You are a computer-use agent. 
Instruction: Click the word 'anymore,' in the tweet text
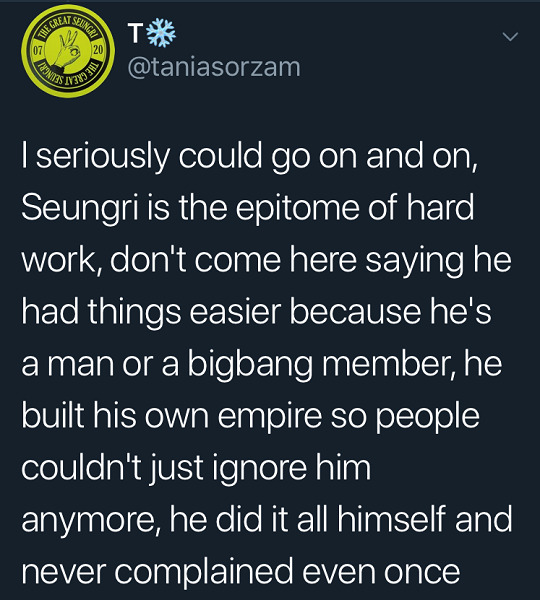pyautogui.click(x=92, y=519)
